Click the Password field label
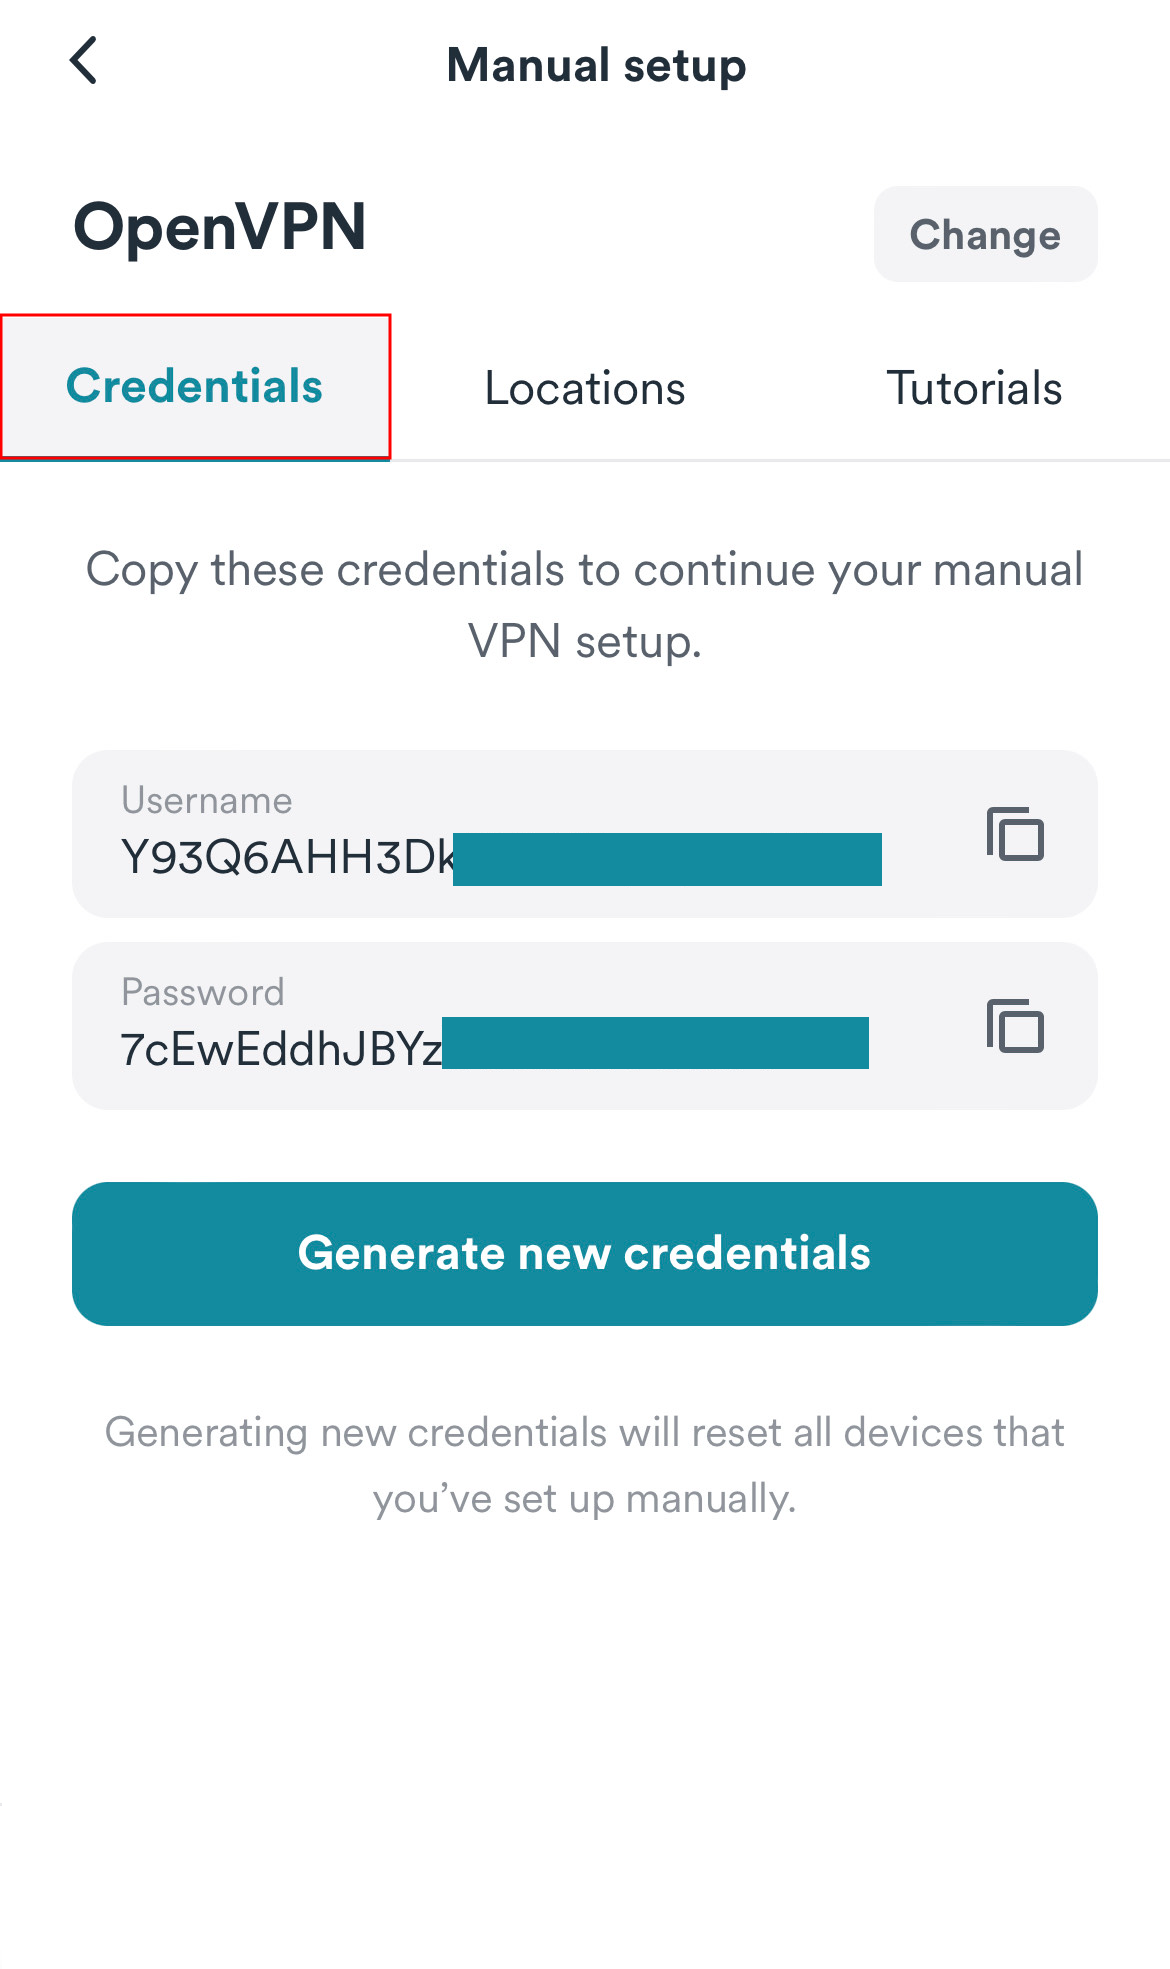 (203, 993)
